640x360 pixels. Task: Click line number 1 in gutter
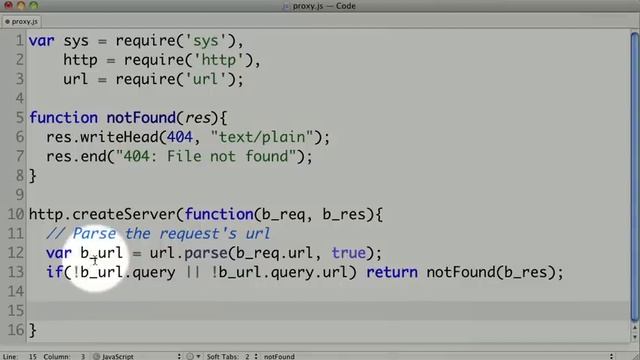click(19, 41)
